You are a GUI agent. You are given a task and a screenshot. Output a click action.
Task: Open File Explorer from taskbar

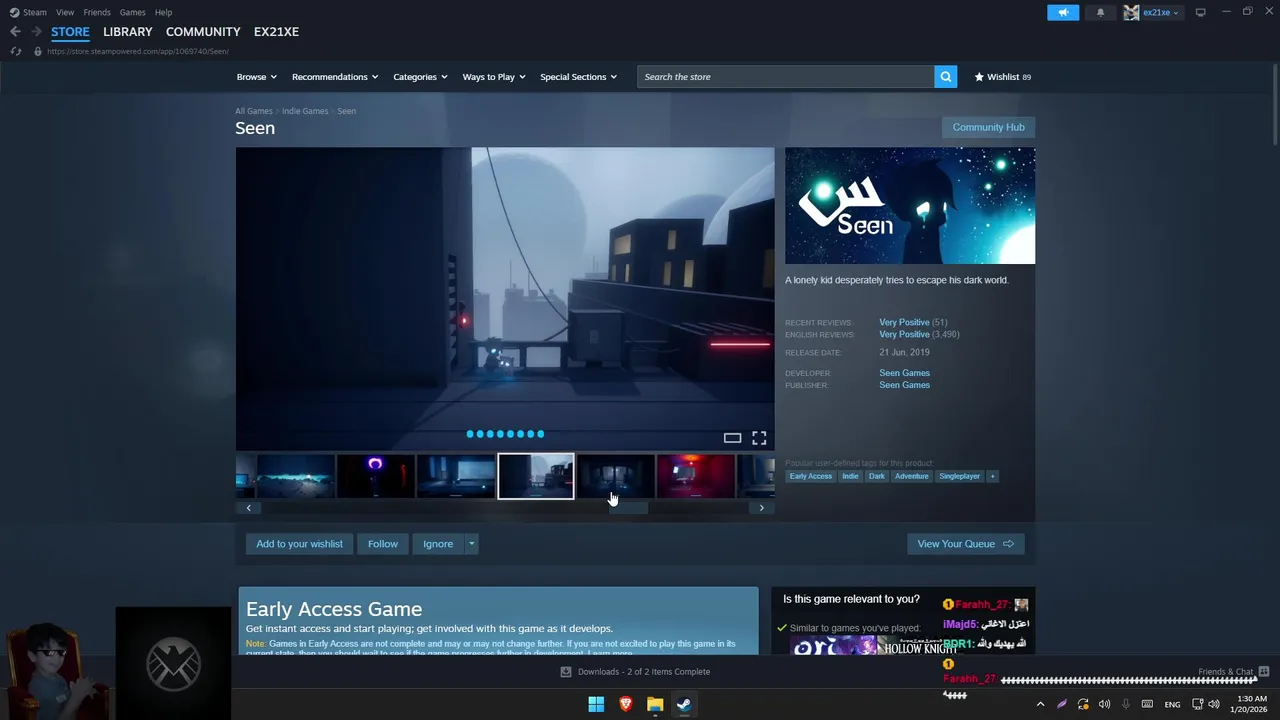point(655,704)
